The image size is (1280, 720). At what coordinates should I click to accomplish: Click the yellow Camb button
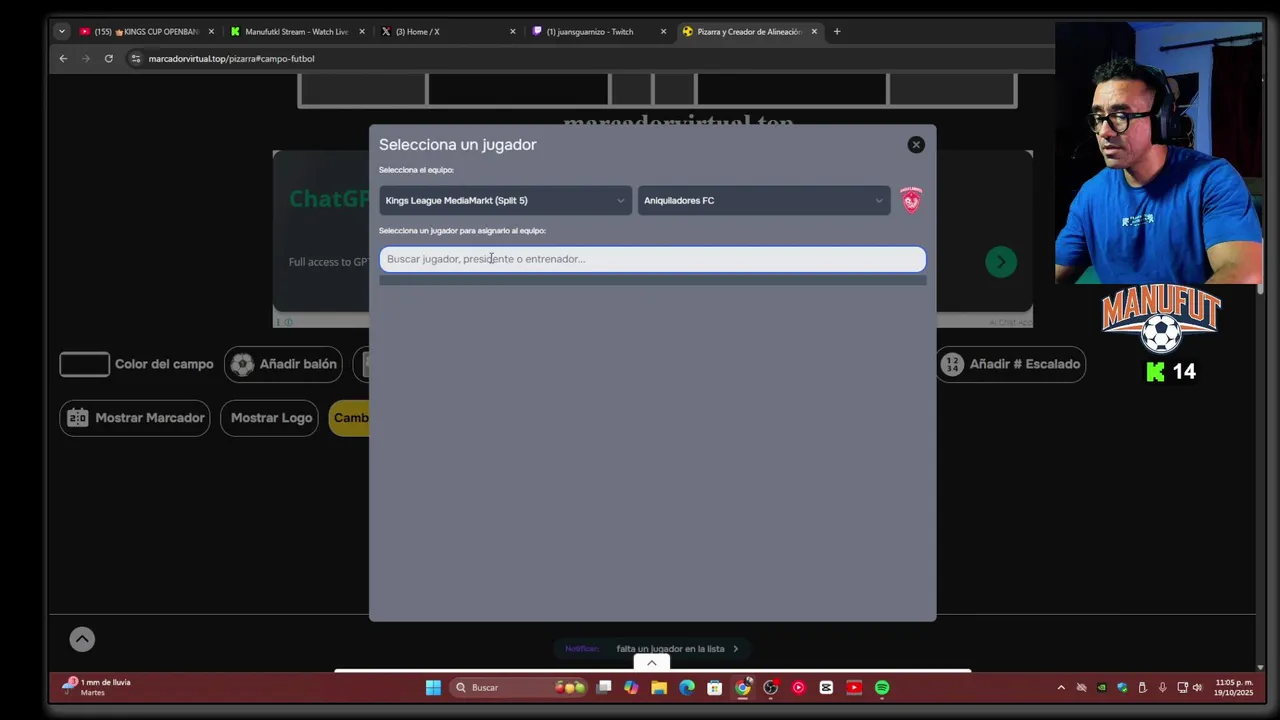[x=349, y=418]
